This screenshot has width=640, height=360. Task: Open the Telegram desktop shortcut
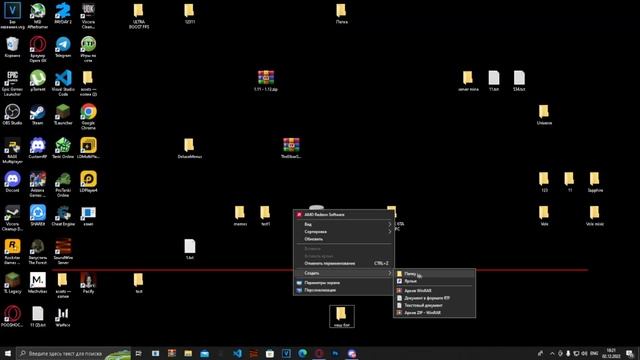63,47
